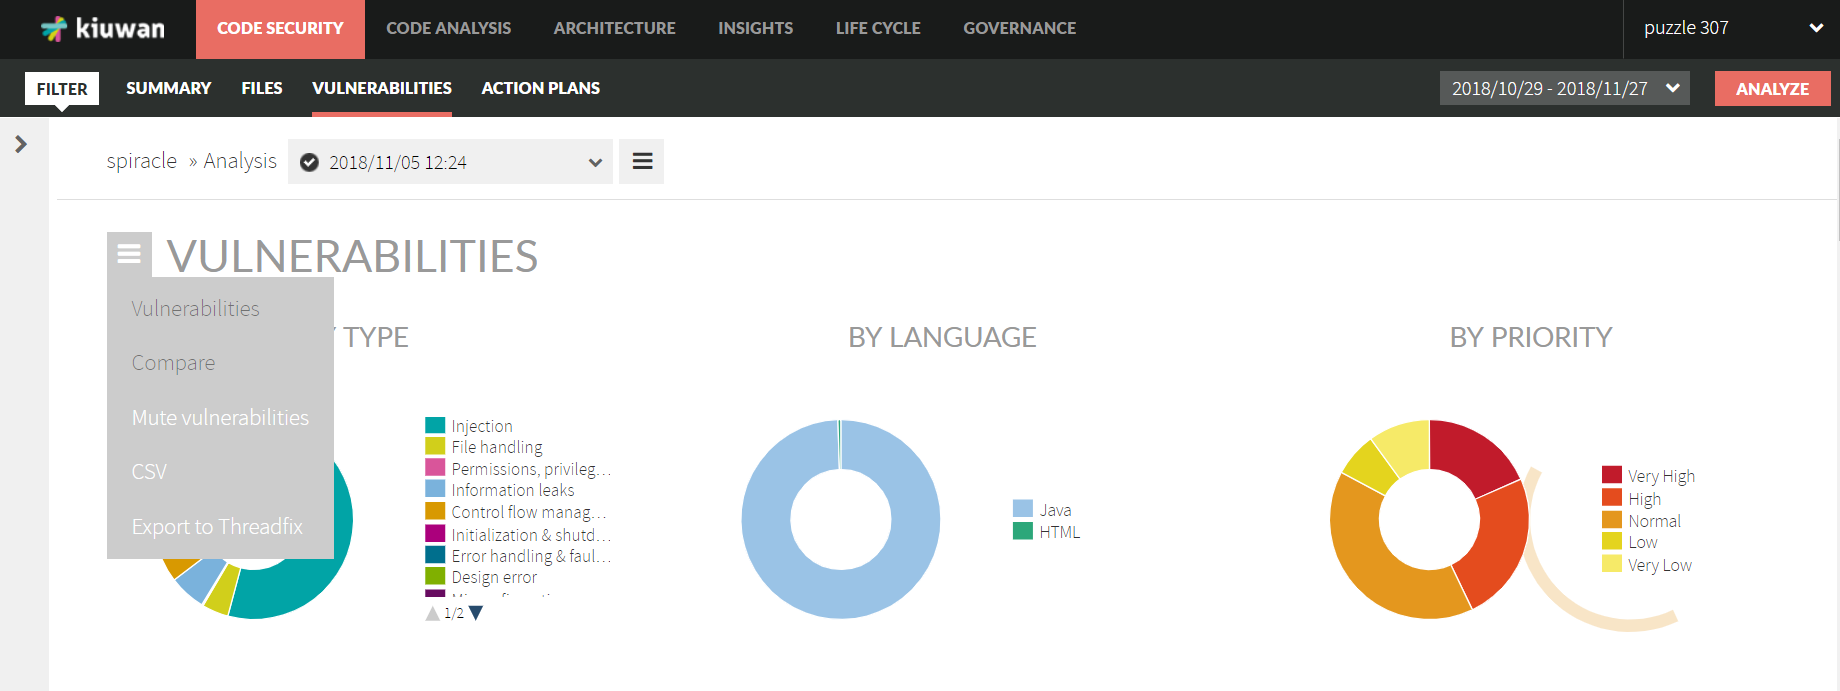Toggle the Vulnerabilities hamburger menu icon

pyautogui.click(x=129, y=254)
